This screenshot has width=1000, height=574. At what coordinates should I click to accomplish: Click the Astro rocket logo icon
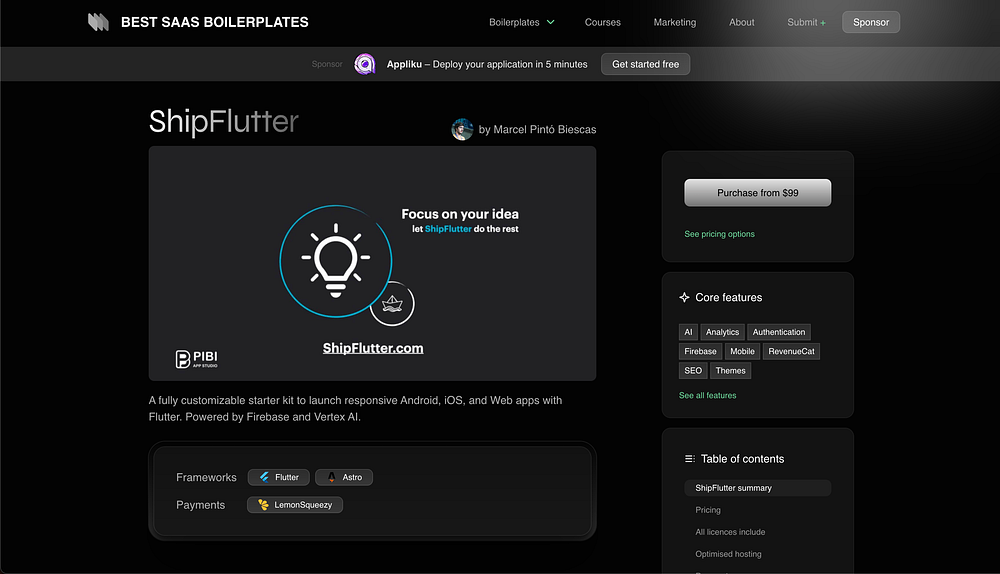pos(332,477)
